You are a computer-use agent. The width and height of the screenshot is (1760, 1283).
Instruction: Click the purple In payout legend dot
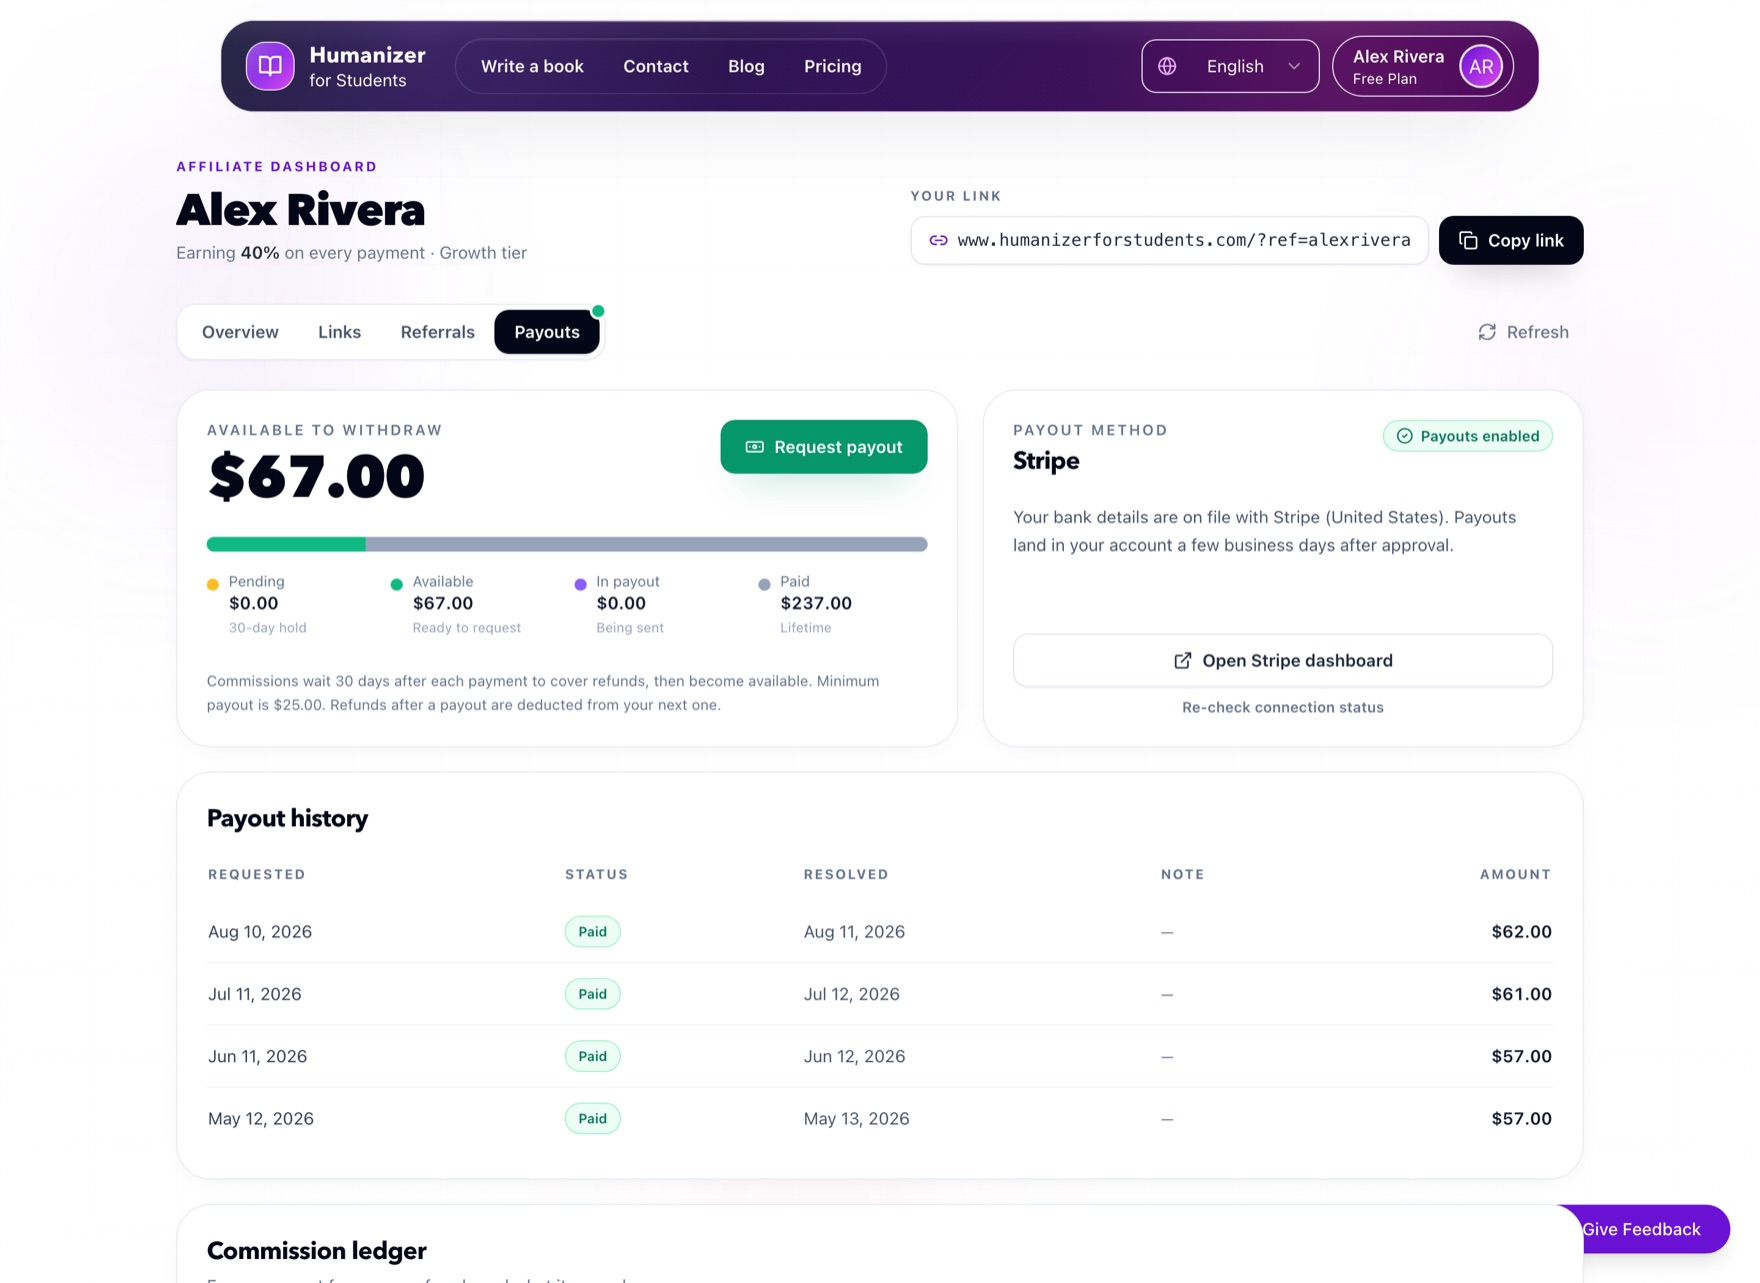(x=580, y=584)
